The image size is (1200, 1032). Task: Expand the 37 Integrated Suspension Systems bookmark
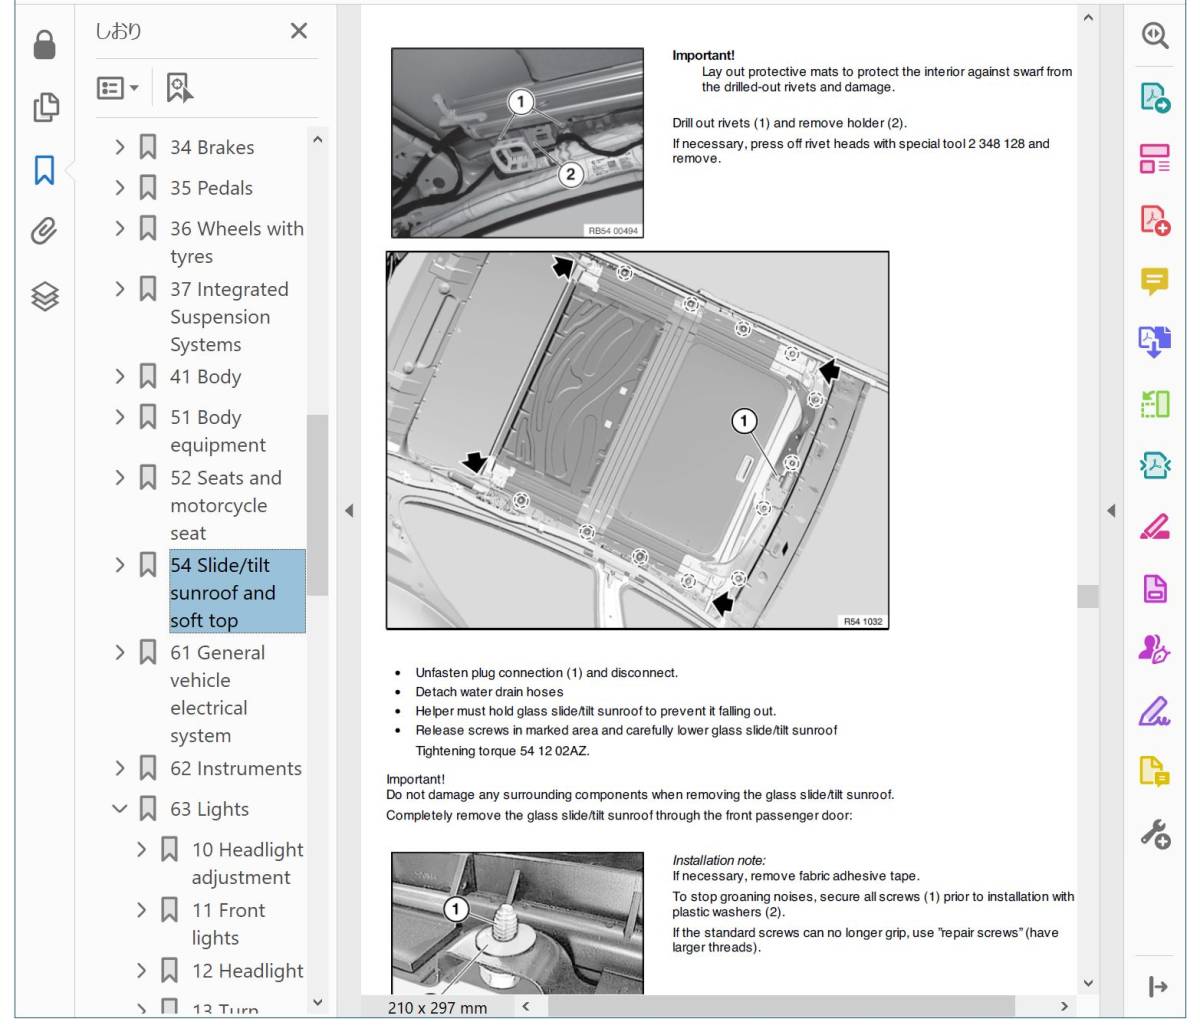click(x=120, y=289)
